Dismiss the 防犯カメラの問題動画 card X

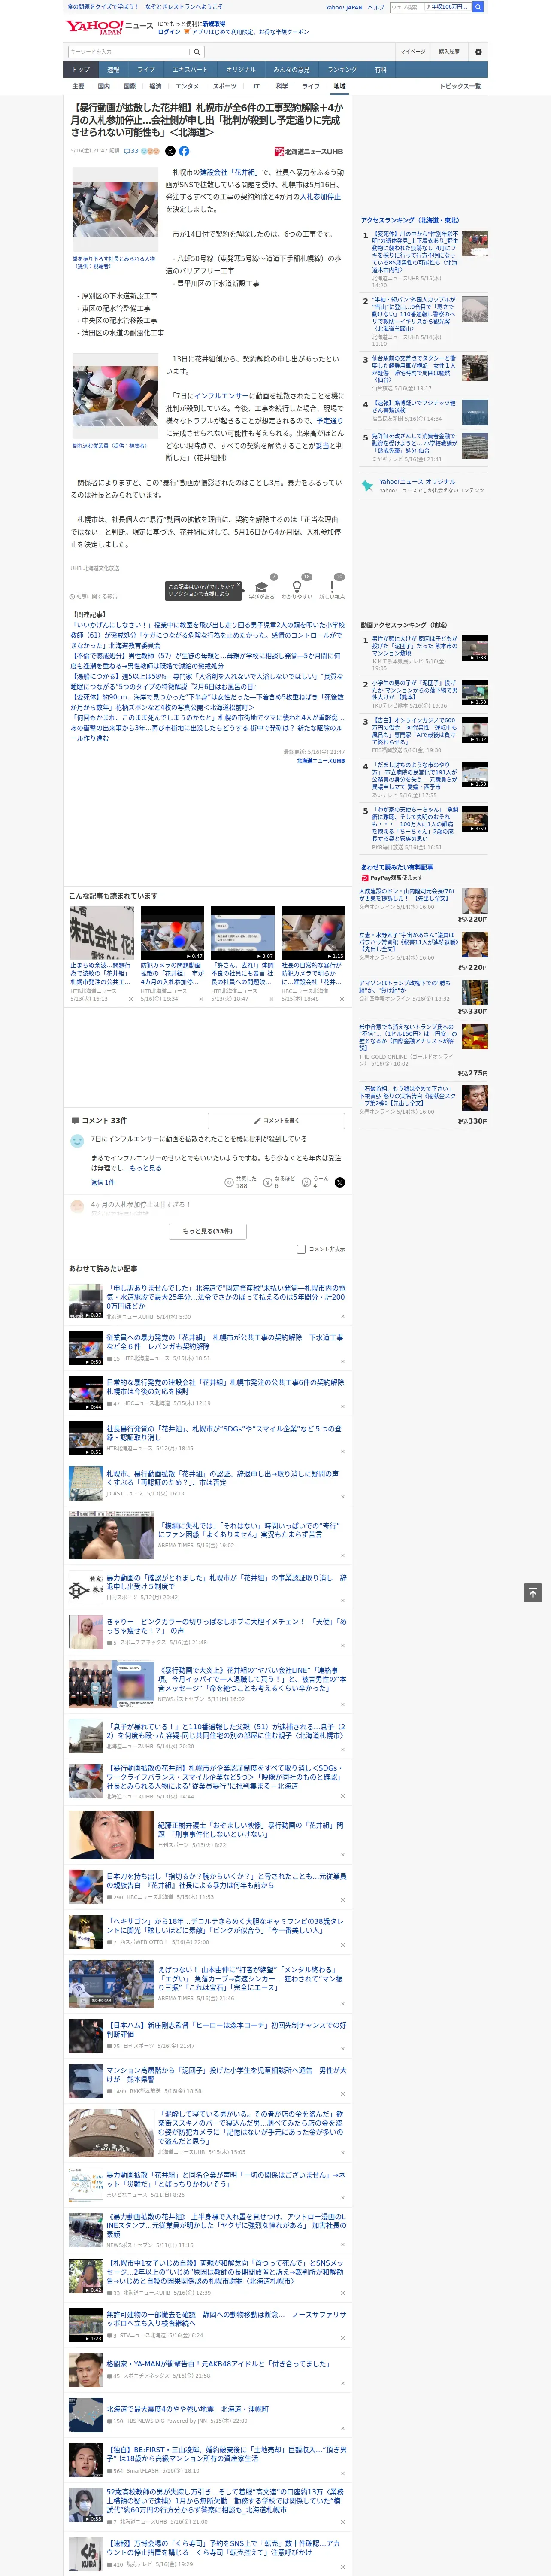(201, 998)
